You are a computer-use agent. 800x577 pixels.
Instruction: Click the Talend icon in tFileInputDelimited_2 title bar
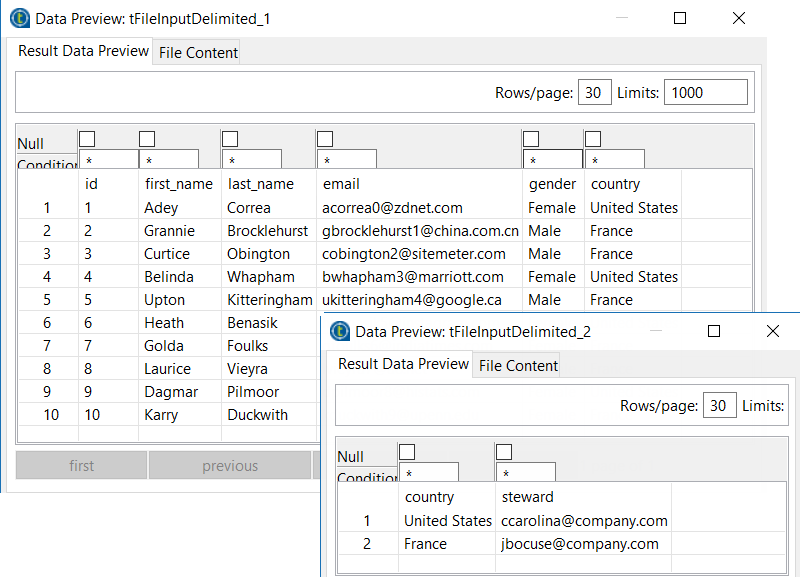[x=340, y=331]
